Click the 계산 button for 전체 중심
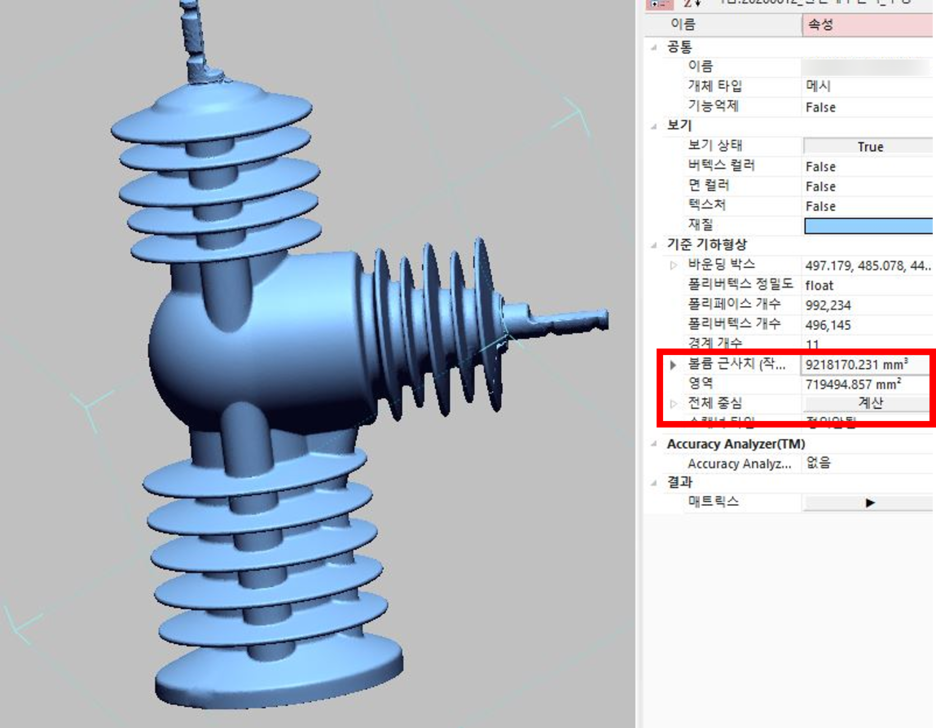936x728 pixels. [869, 403]
